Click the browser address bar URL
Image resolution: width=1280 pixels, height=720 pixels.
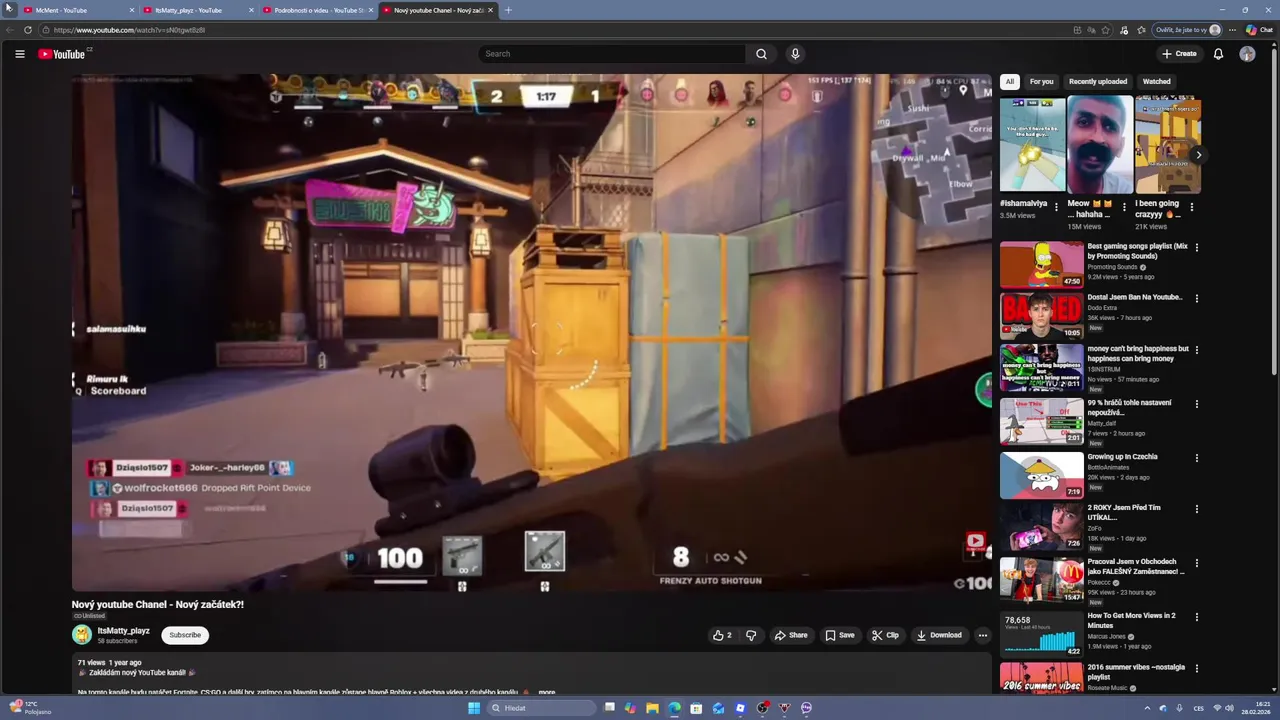(x=129, y=30)
